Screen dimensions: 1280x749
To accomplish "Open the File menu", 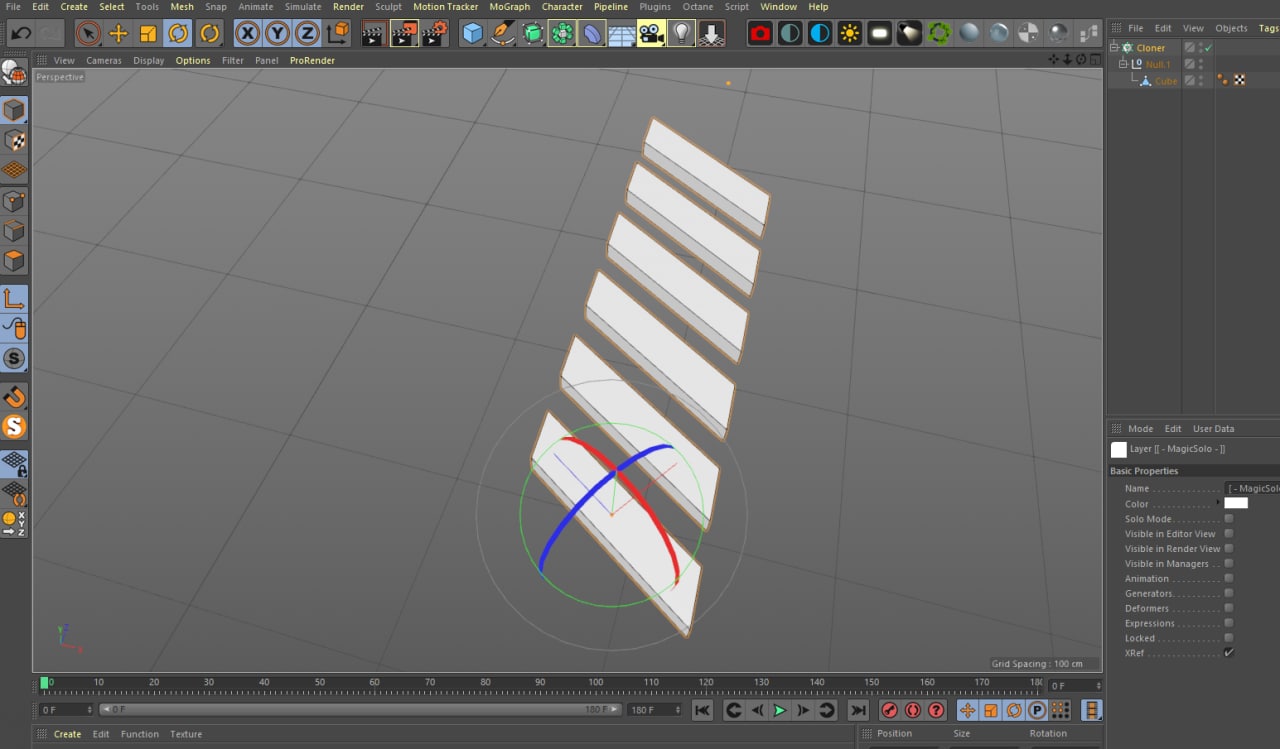I will (x=13, y=7).
